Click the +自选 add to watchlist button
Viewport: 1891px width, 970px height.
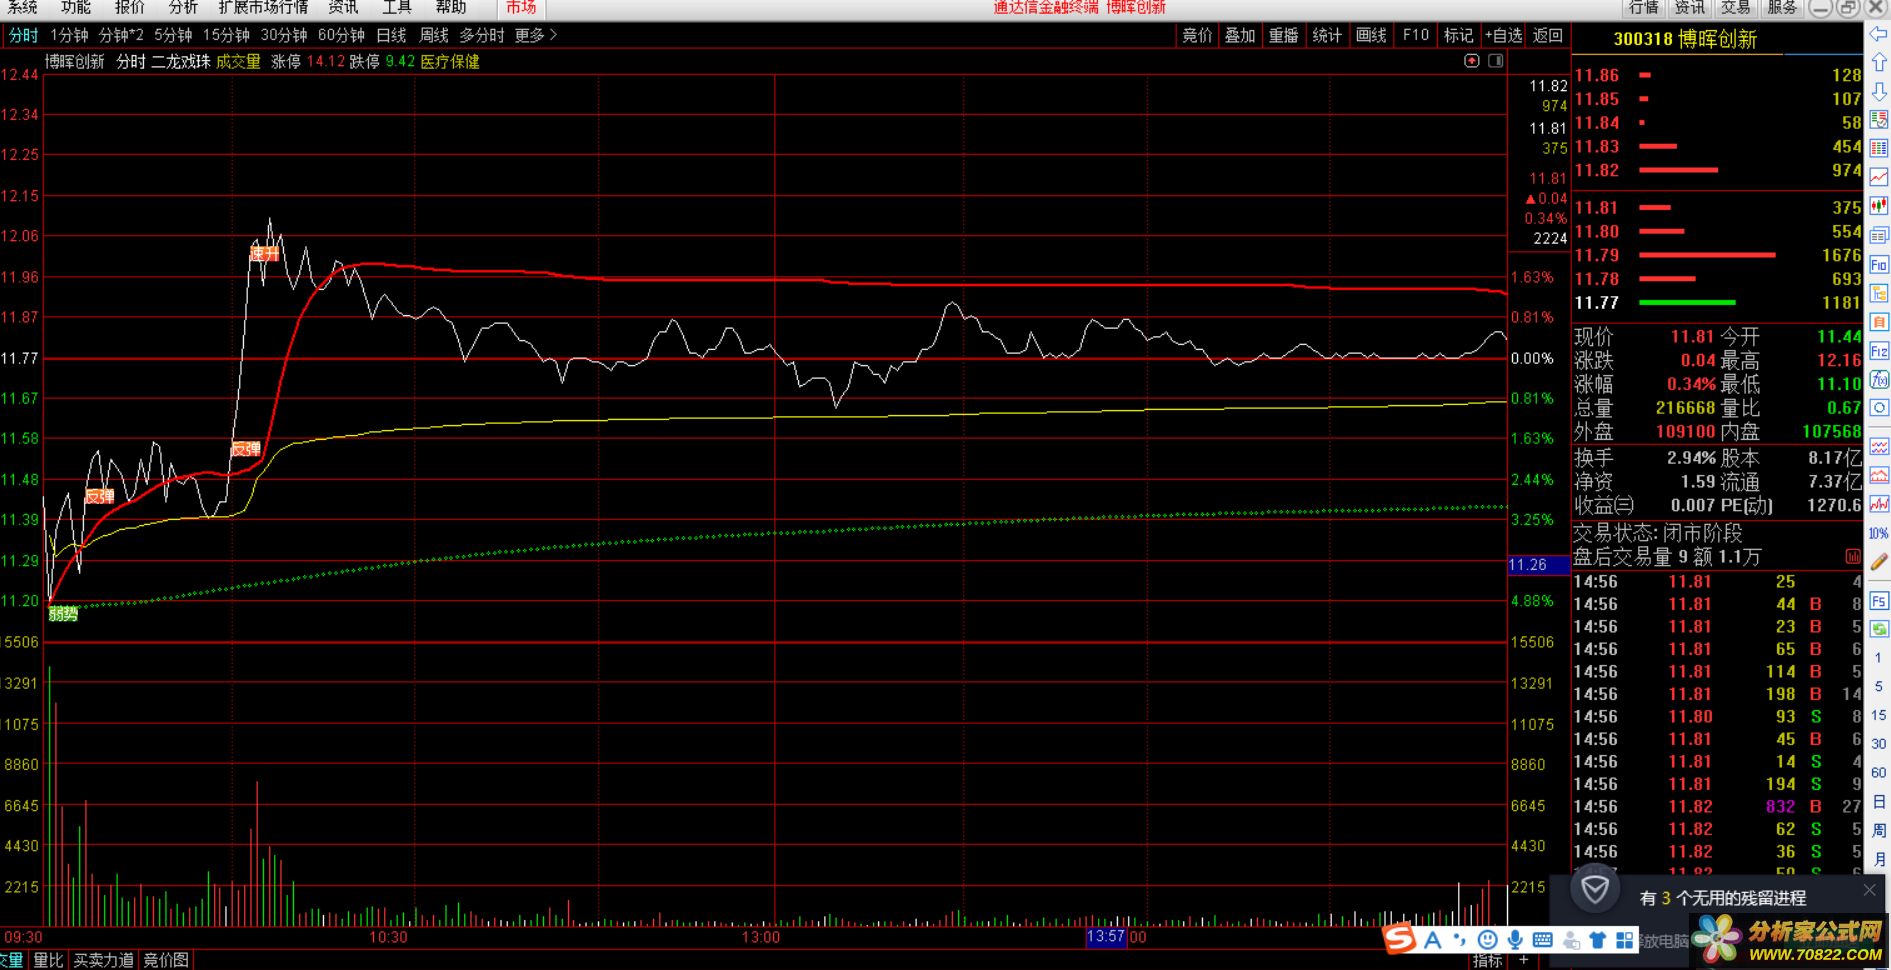click(1503, 35)
